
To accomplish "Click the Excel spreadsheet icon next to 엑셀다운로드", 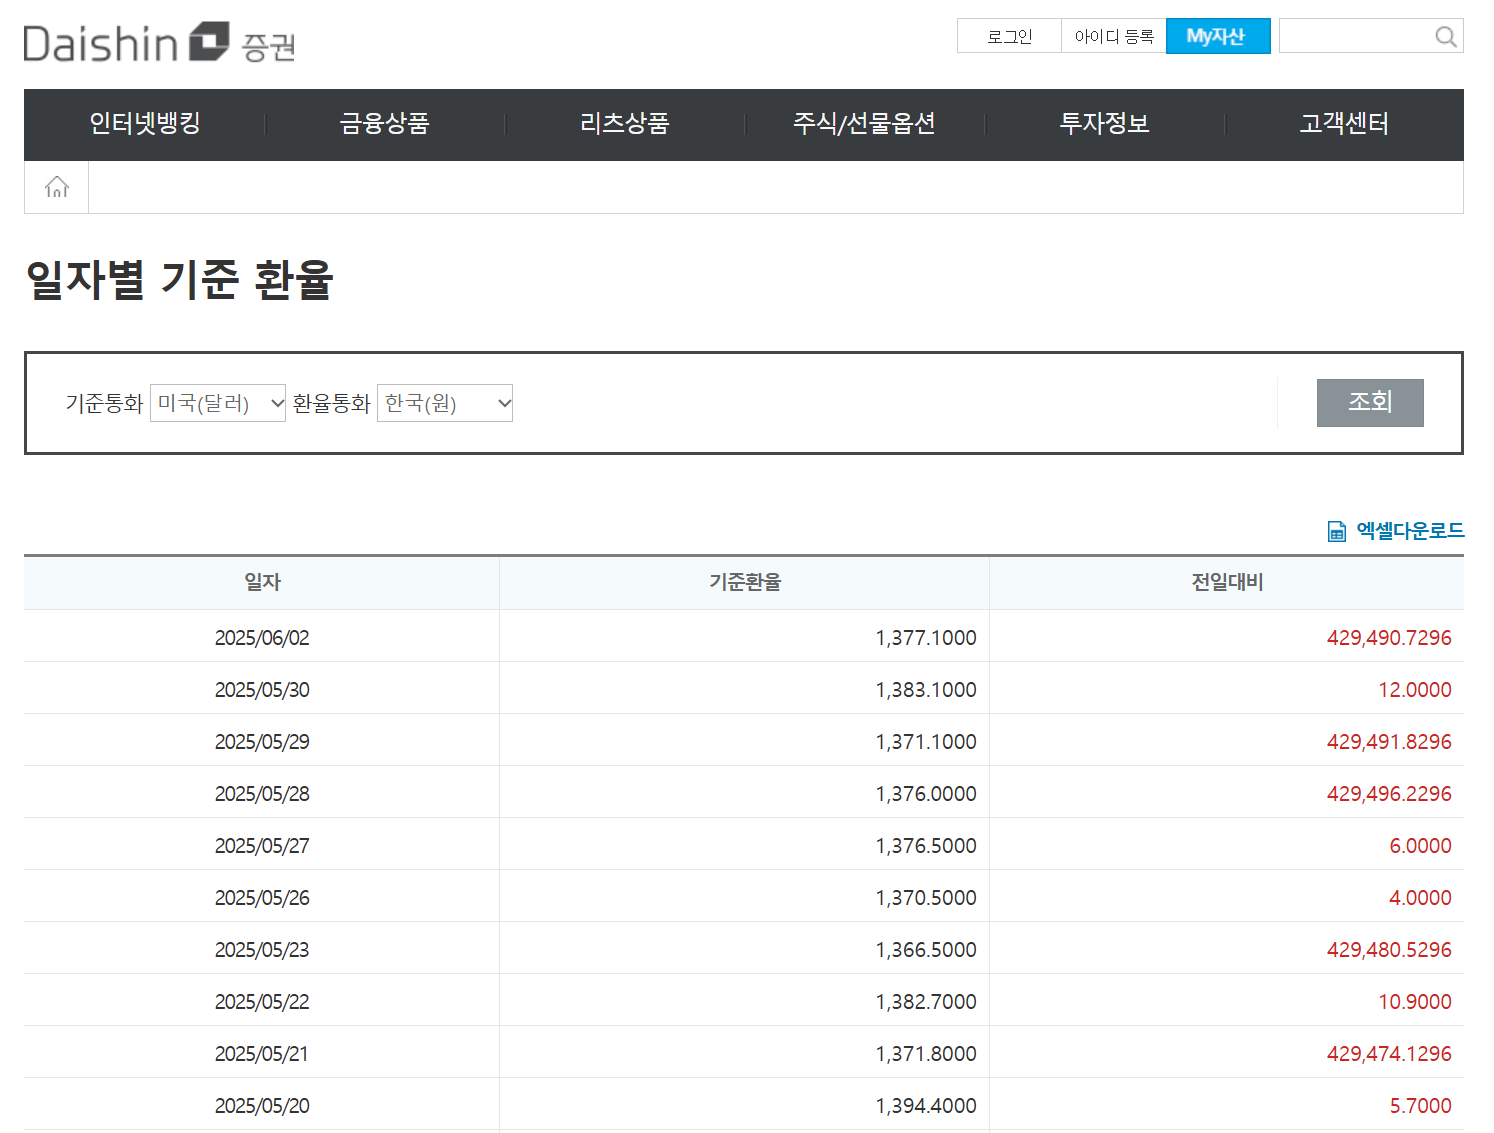I will click(1336, 530).
